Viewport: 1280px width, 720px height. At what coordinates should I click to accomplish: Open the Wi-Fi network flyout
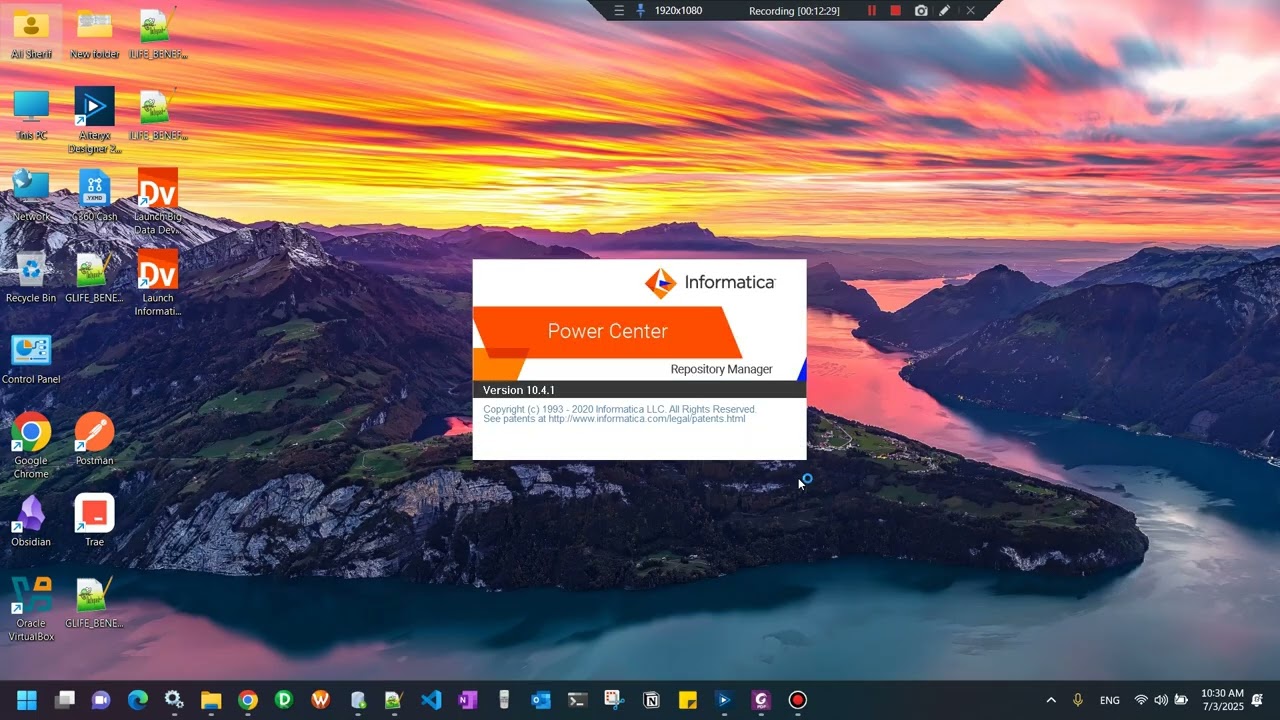(1141, 700)
